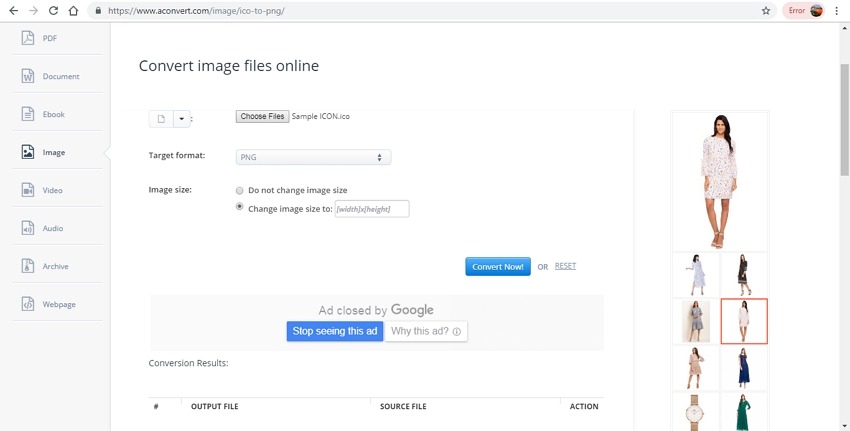
Task: Open the Audio converter icon
Action: (27, 228)
